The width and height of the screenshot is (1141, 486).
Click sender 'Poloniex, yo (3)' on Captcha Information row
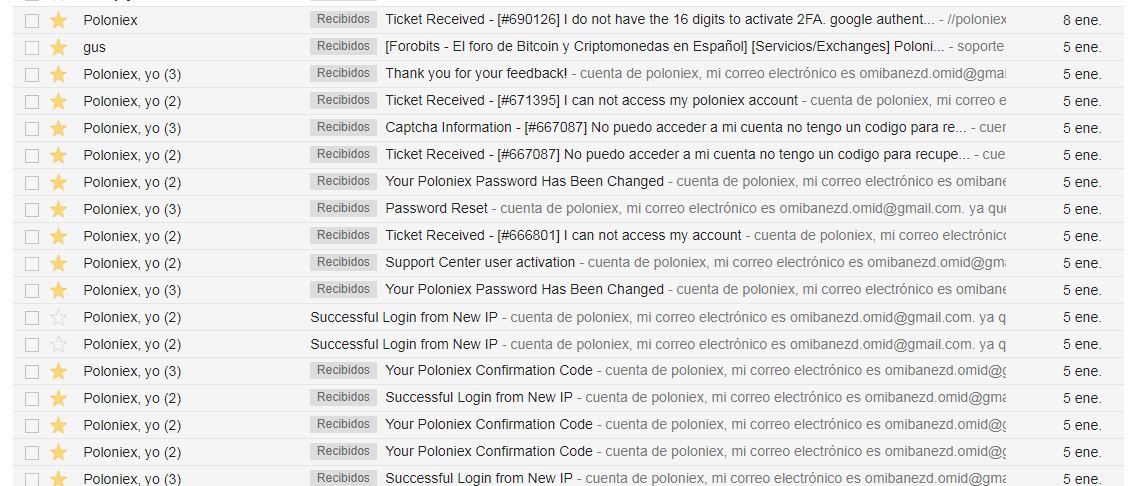coord(132,128)
